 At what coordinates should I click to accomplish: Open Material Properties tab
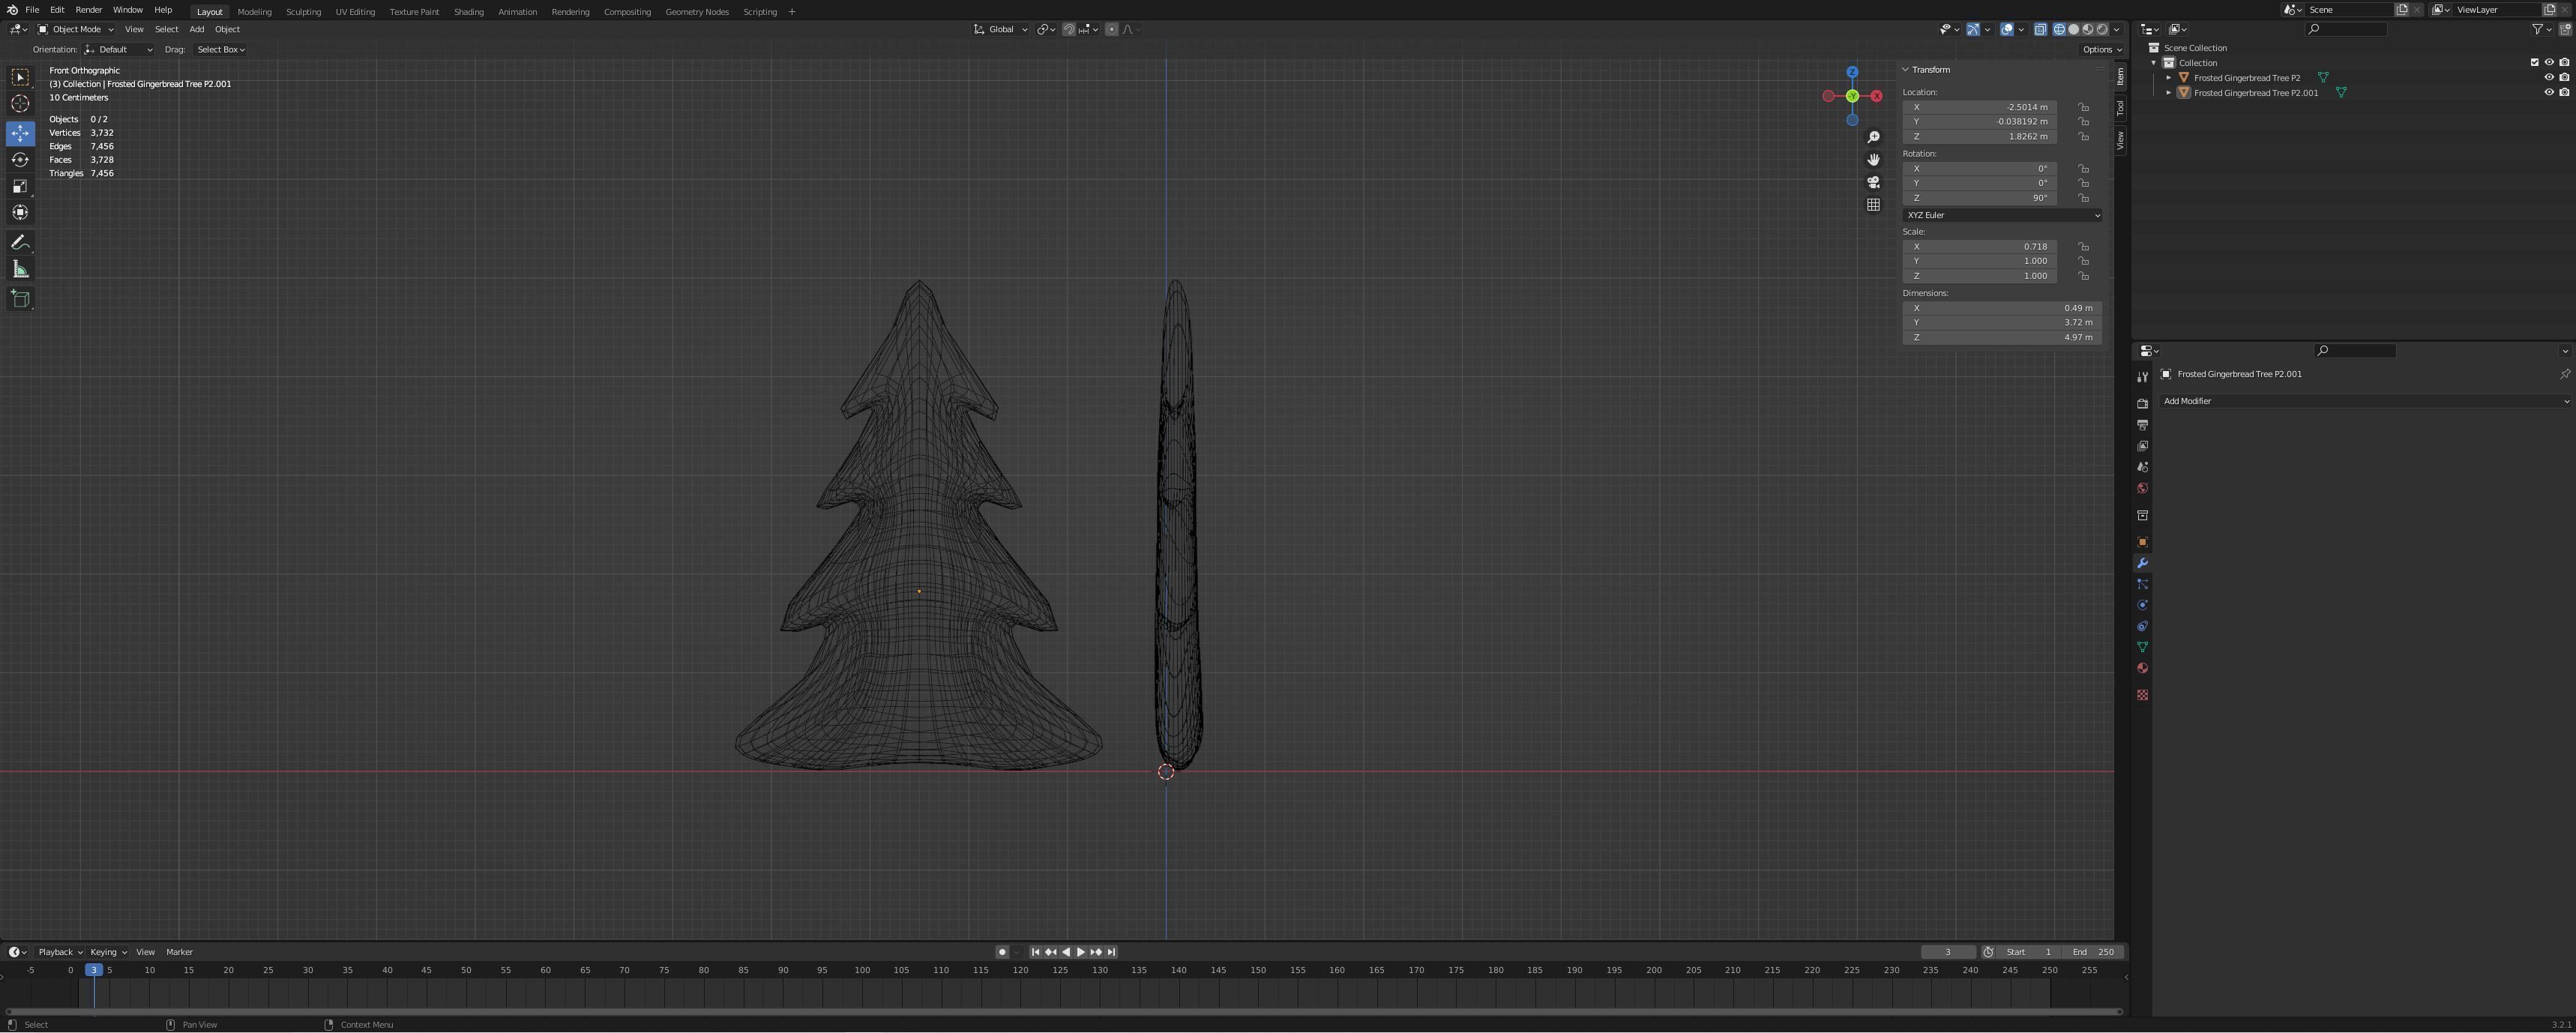pyautogui.click(x=2143, y=667)
